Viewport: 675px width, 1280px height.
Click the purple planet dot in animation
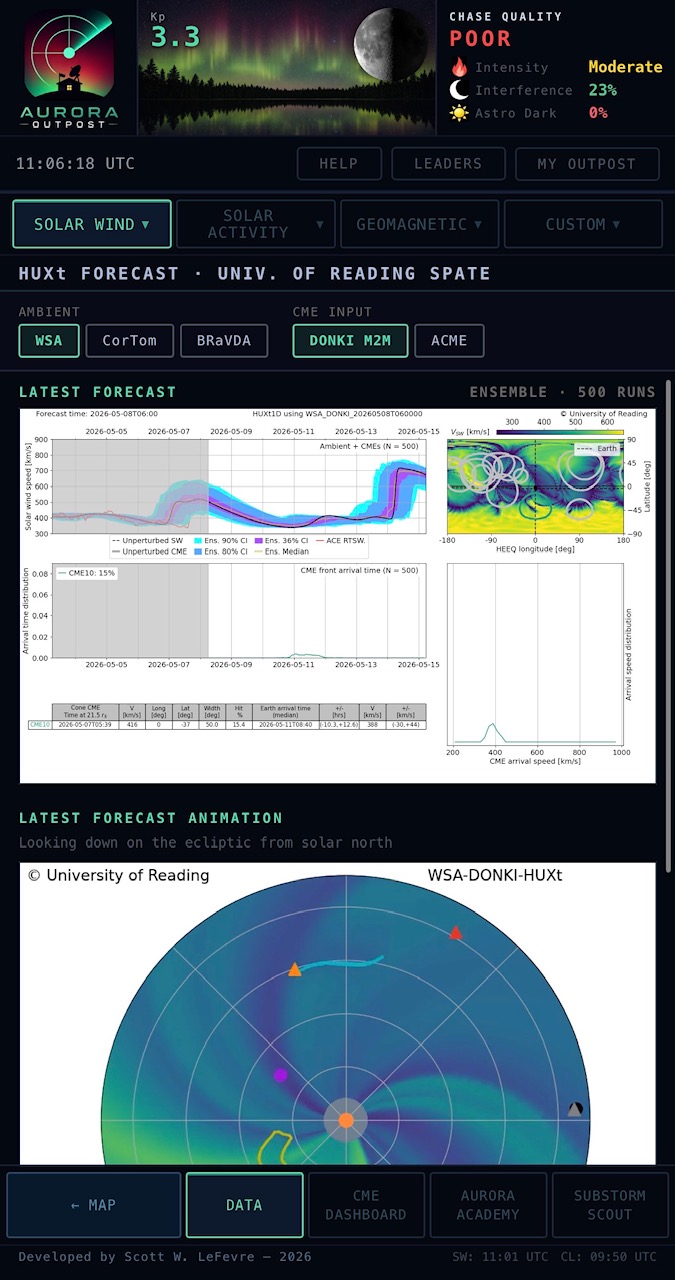(x=281, y=1075)
